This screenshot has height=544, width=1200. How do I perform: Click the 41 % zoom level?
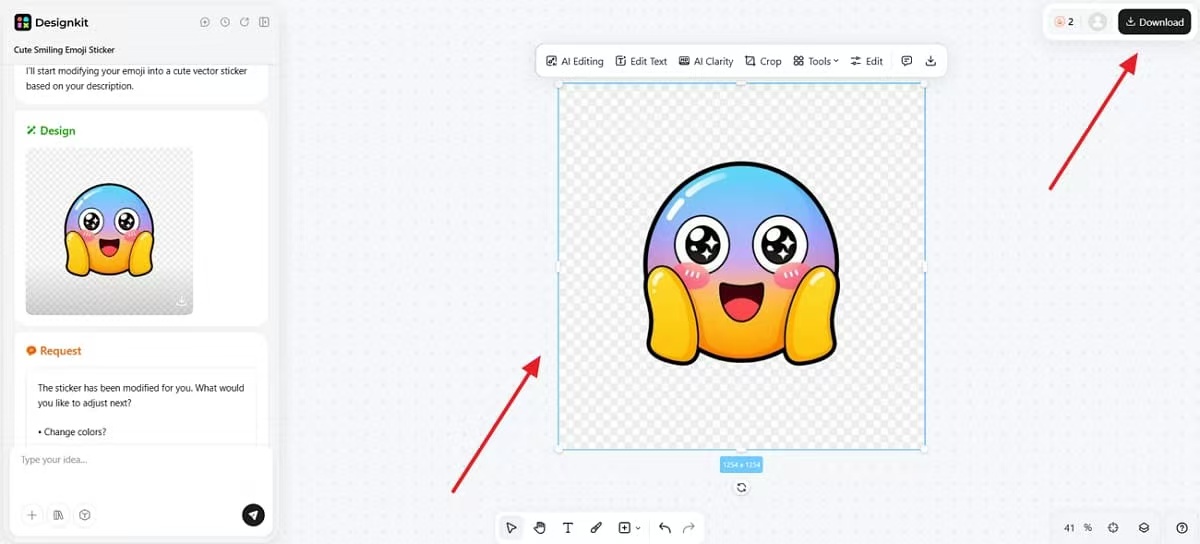click(1078, 528)
